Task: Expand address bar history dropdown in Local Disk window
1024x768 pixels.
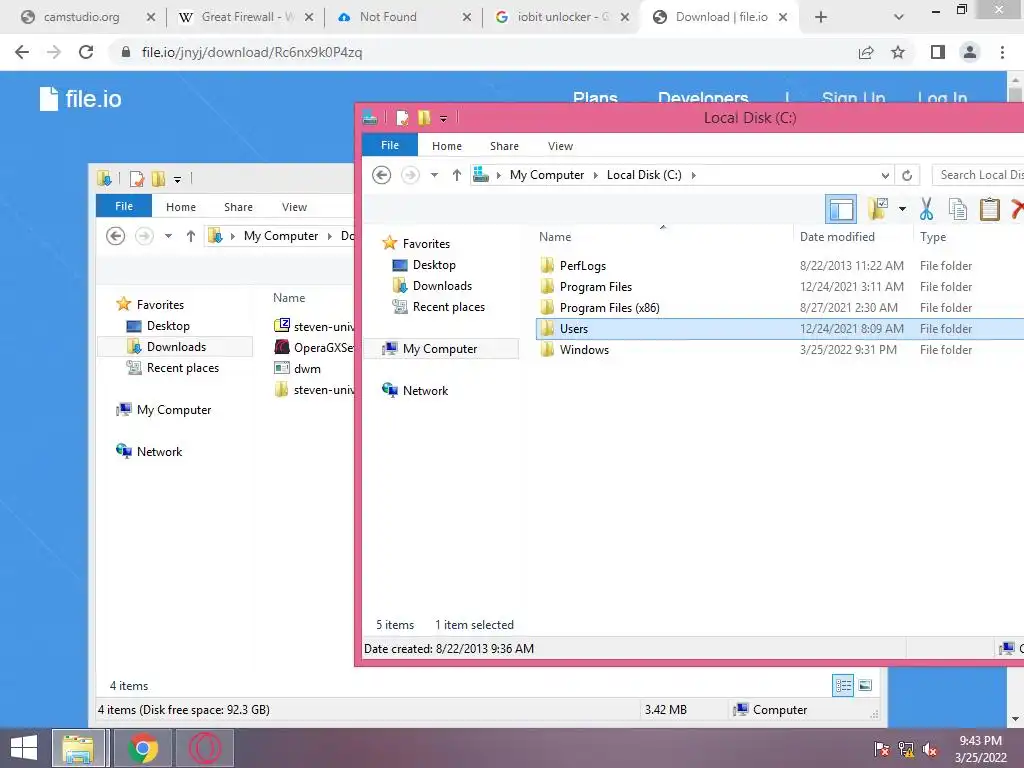Action: (885, 175)
